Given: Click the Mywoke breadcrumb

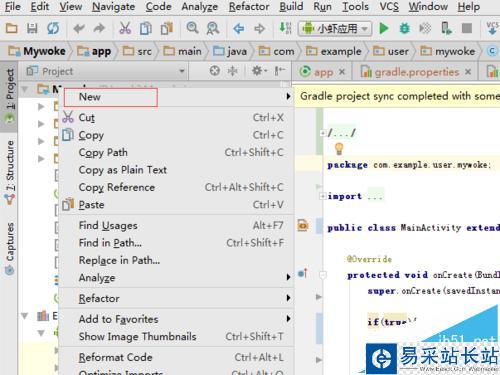Looking at the screenshot, I should point(37,51).
